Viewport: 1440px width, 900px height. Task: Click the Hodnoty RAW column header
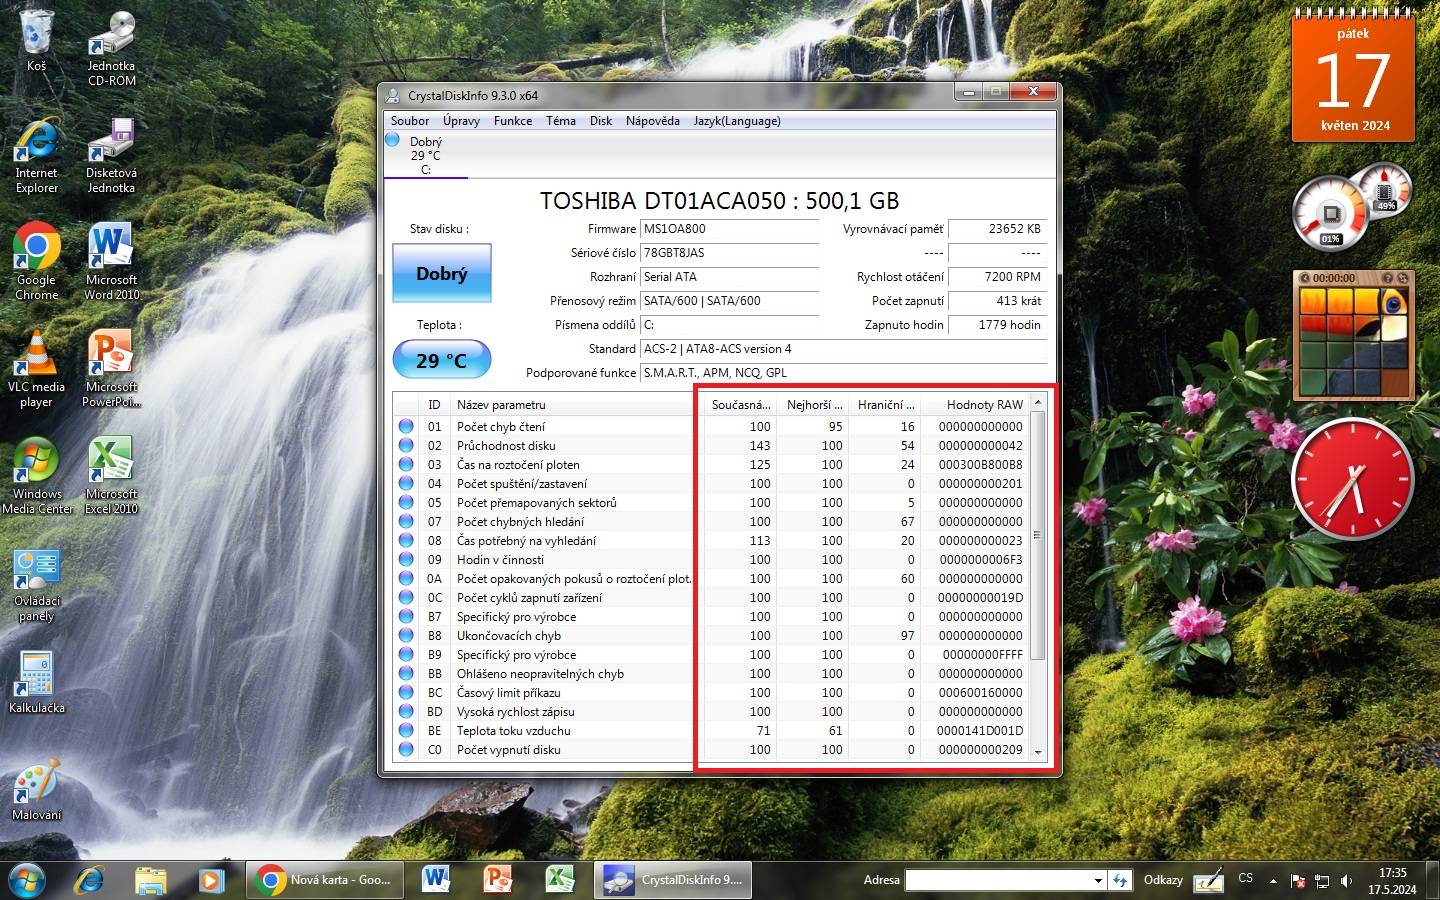[974, 405]
